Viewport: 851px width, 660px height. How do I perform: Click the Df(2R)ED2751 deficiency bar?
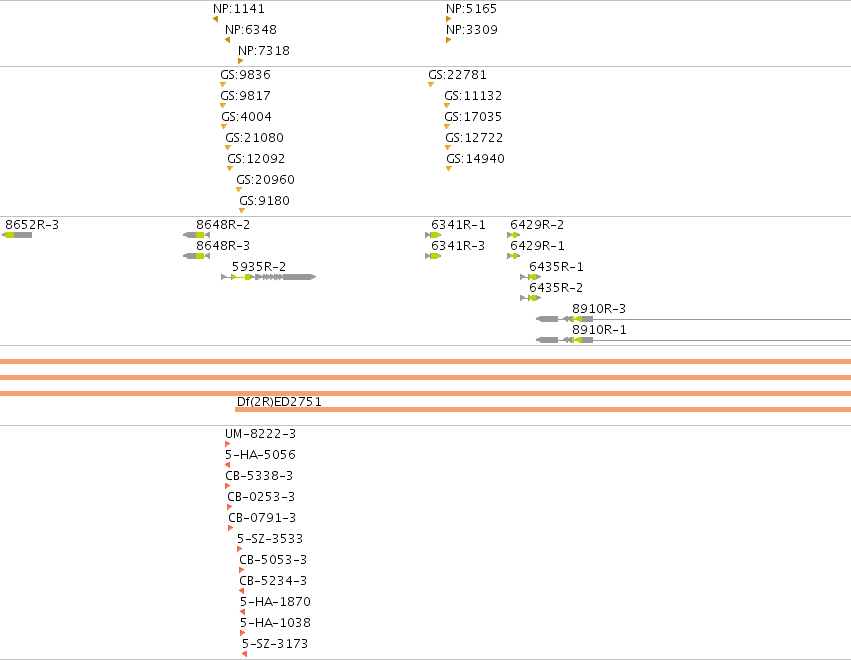(543, 410)
